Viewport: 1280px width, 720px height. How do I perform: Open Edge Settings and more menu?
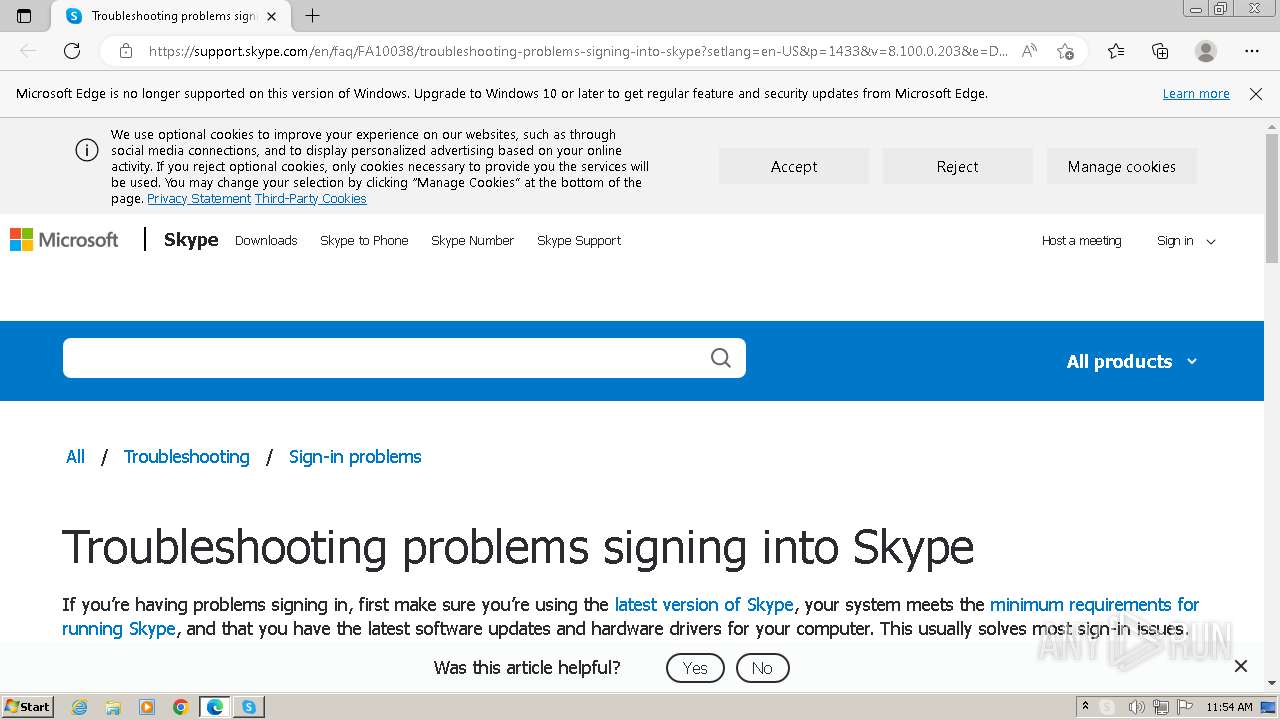click(x=1252, y=51)
